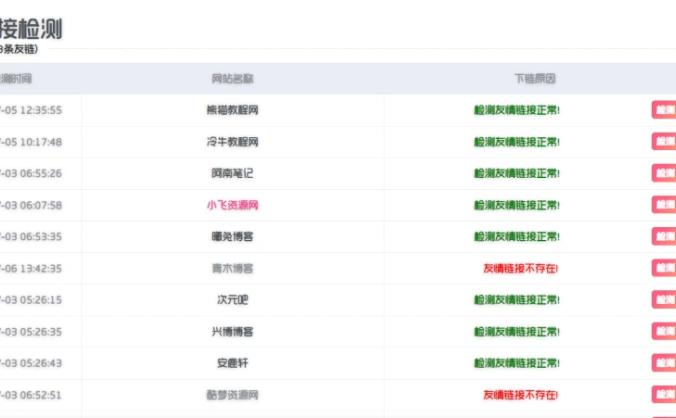This screenshot has width=676, height=418.
Task: Open the 阿南笔记 site link
Action: point(232,173)
